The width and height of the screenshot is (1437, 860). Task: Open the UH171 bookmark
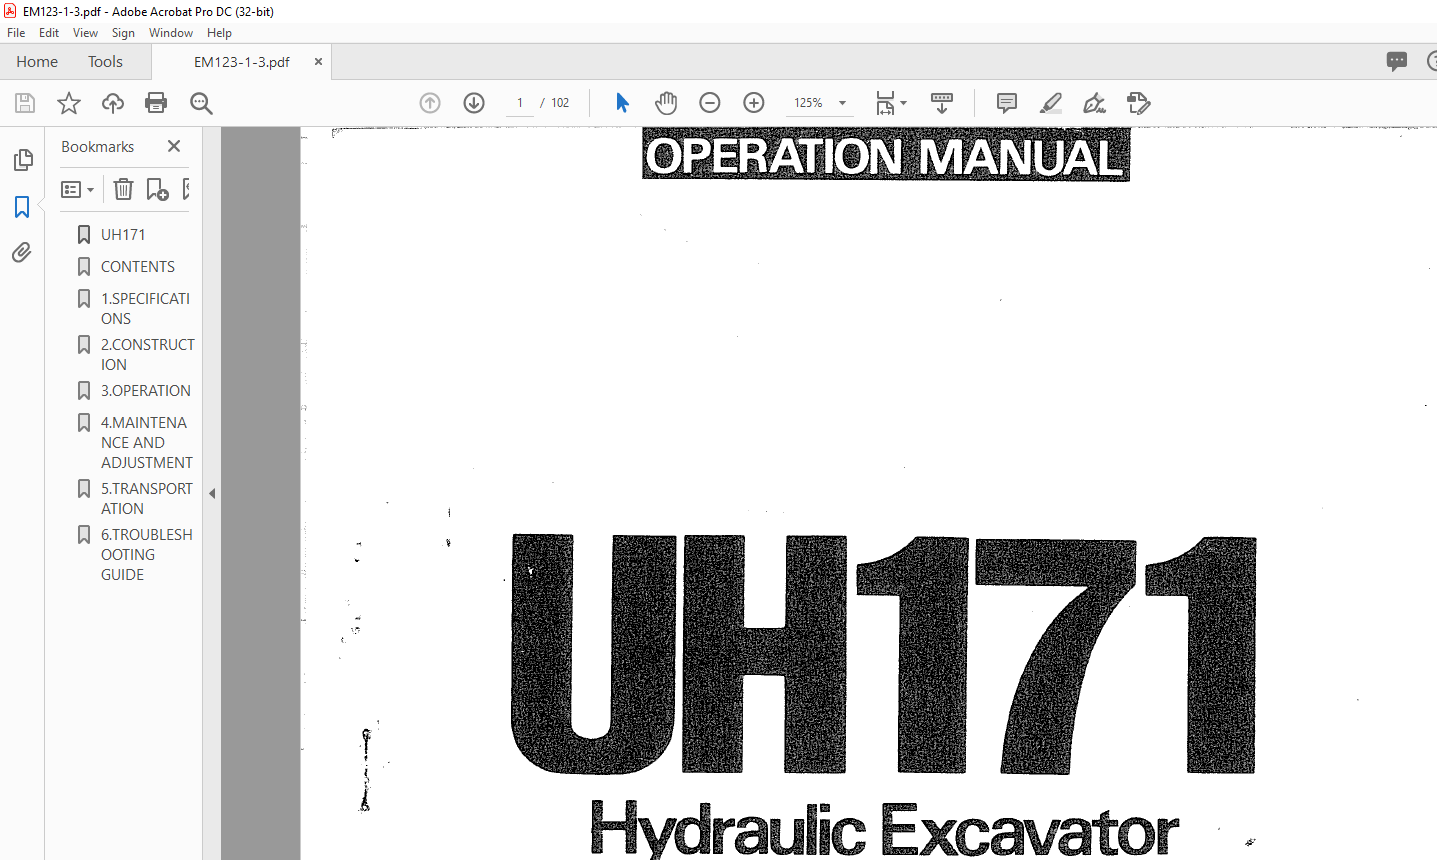pyautogui.click(x=123, y=235)
